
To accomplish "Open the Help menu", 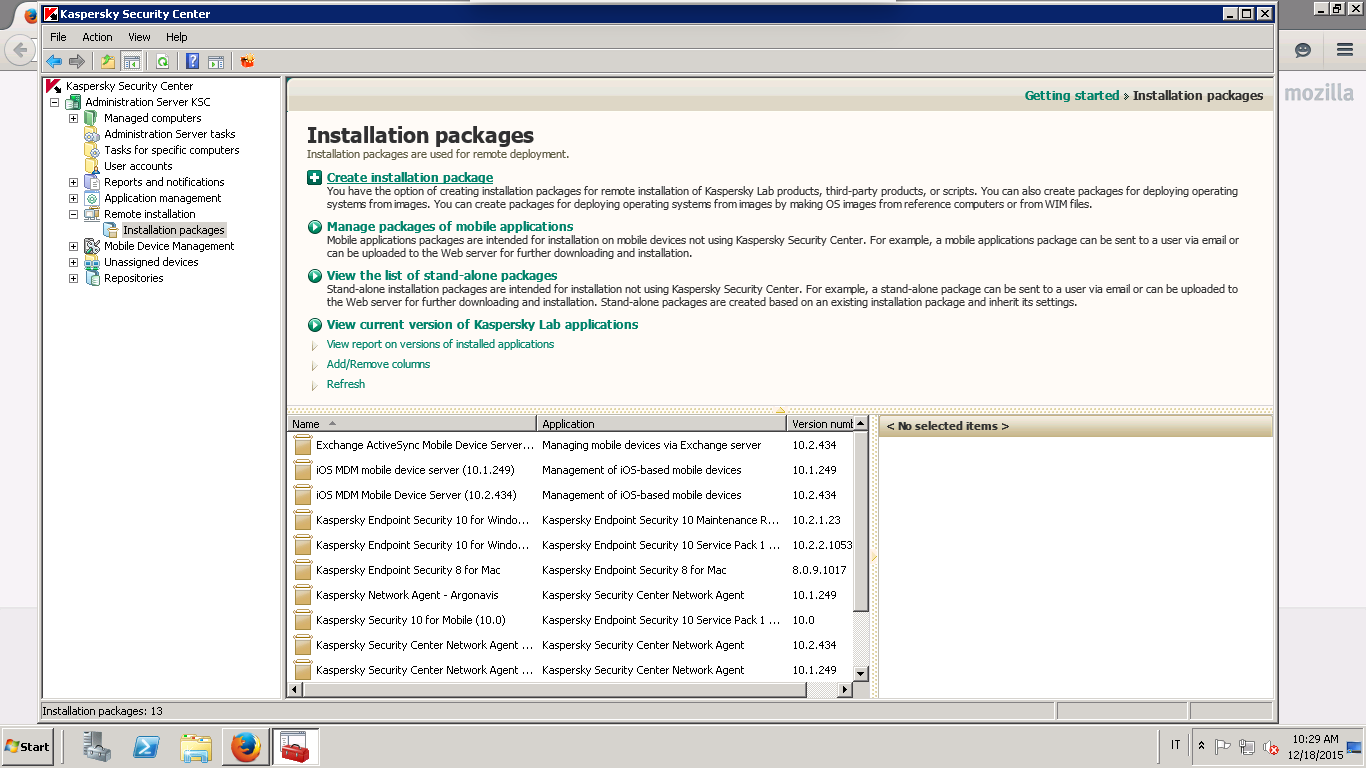I will tap(176, 37).
